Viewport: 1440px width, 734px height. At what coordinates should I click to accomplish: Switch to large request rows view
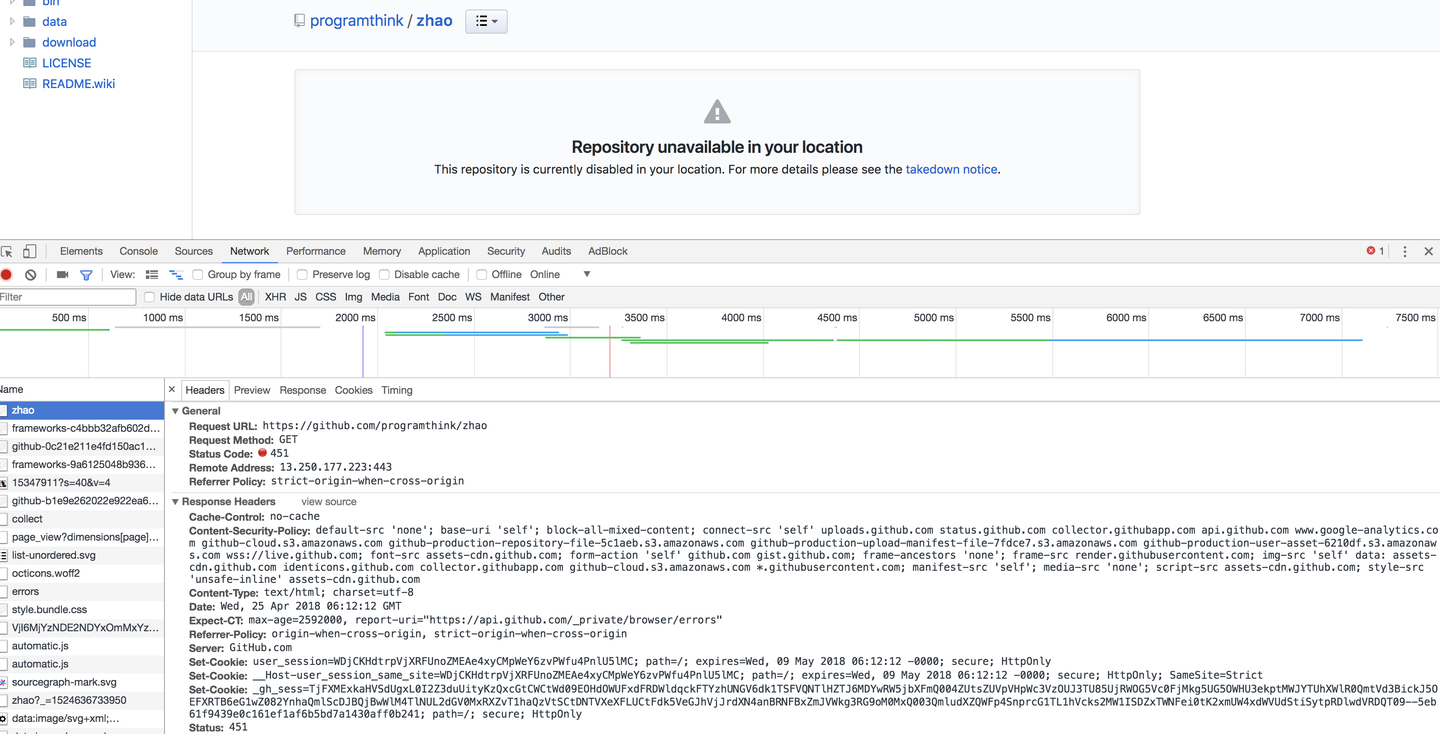152,275
